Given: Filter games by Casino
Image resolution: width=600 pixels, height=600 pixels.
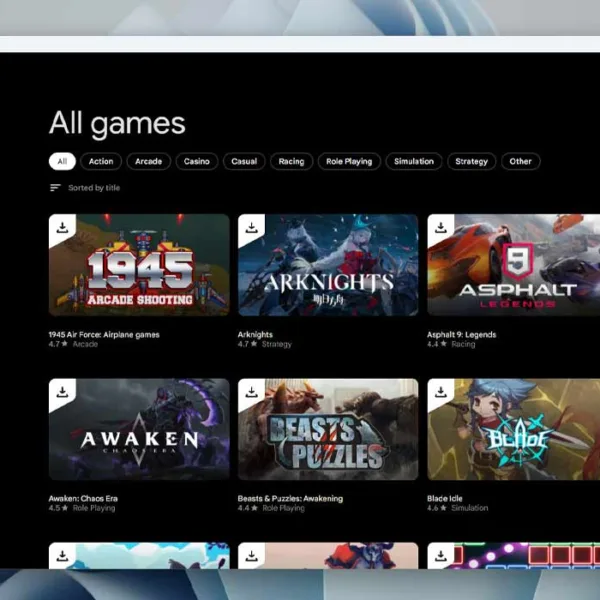Looking at the screenshot, I should [197, 161].
